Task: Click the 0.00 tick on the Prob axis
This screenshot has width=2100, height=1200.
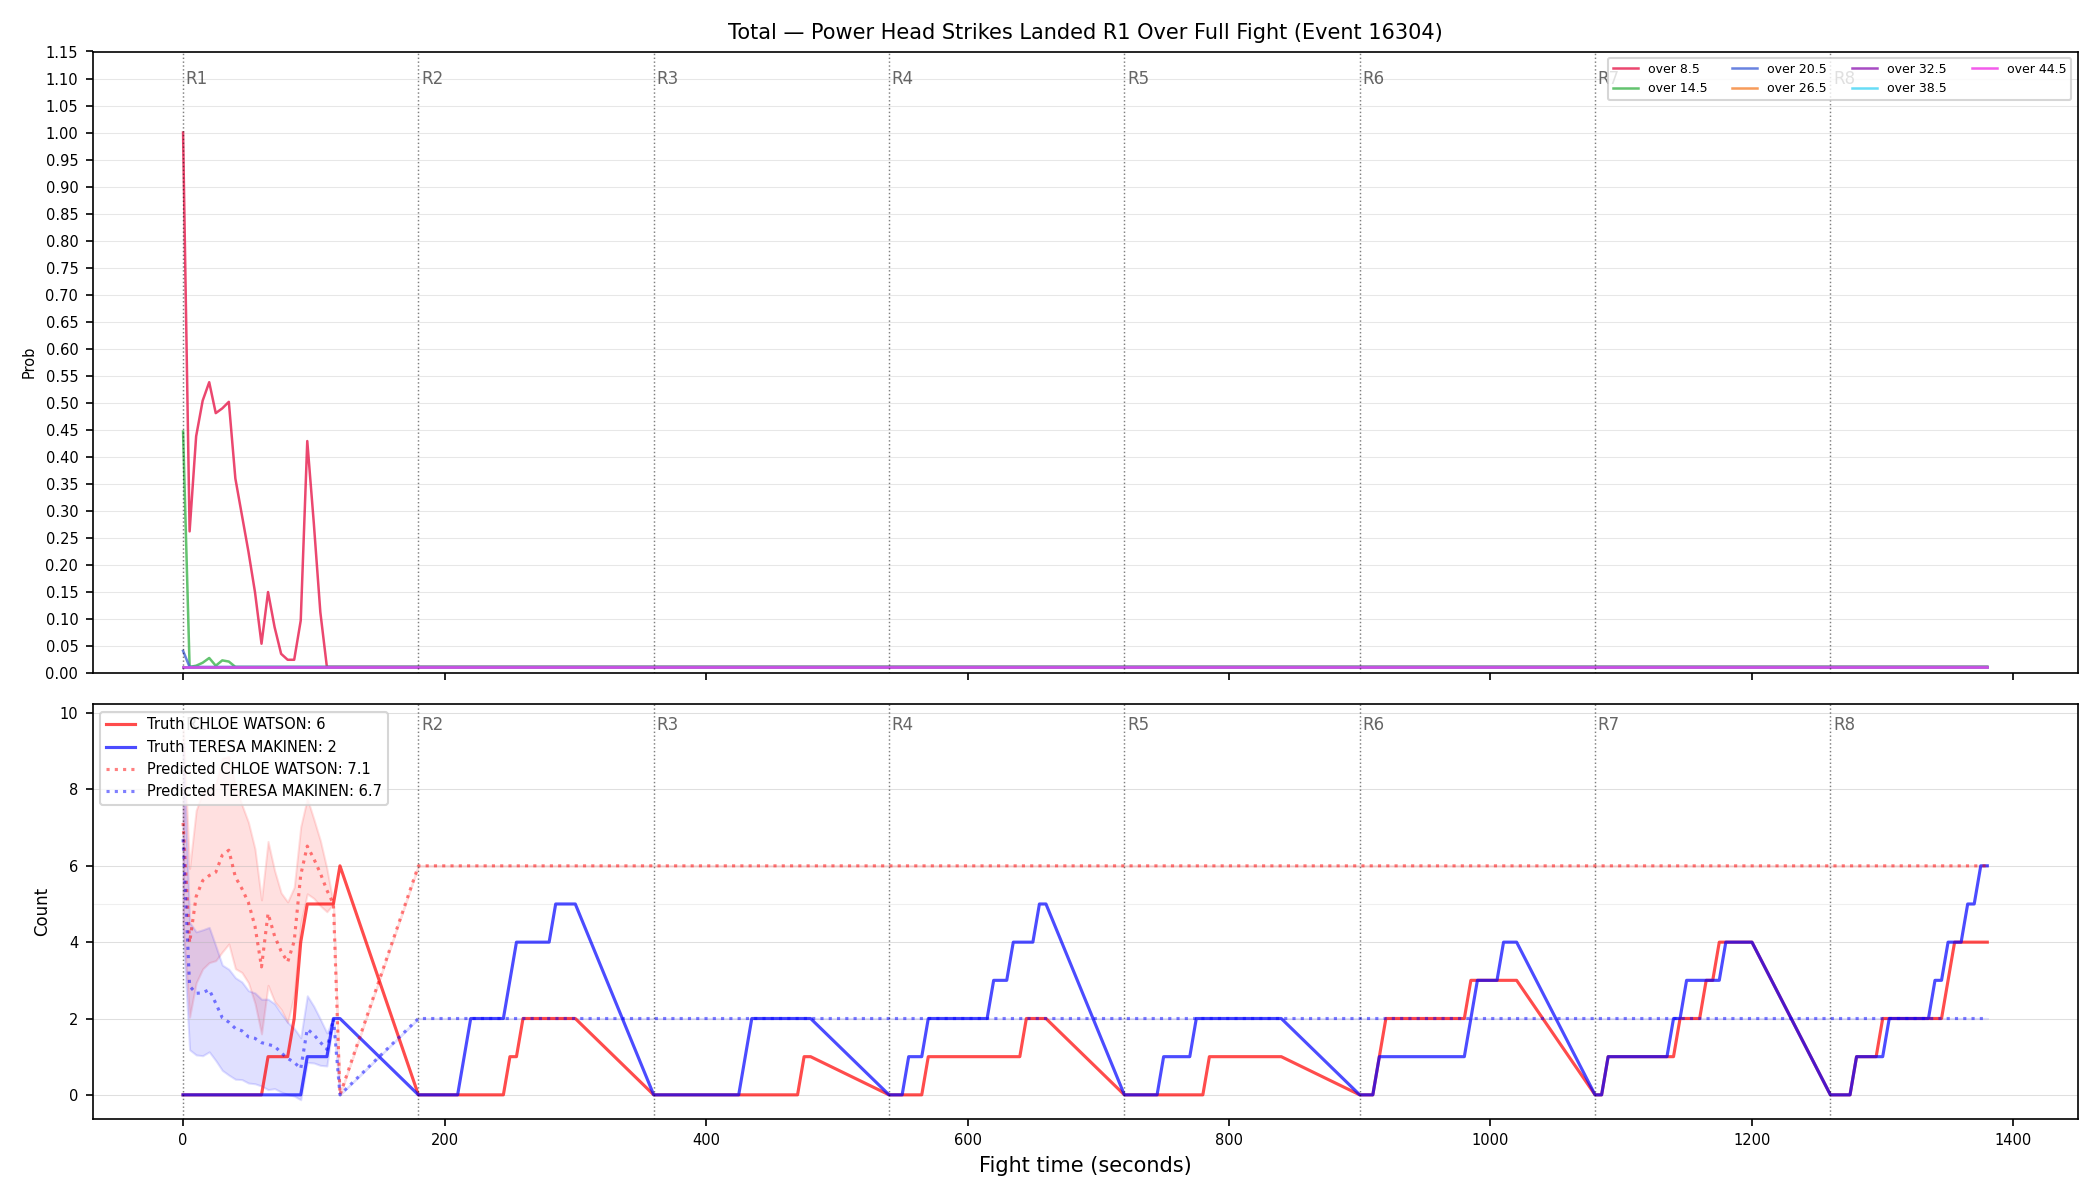Action: 62,673
